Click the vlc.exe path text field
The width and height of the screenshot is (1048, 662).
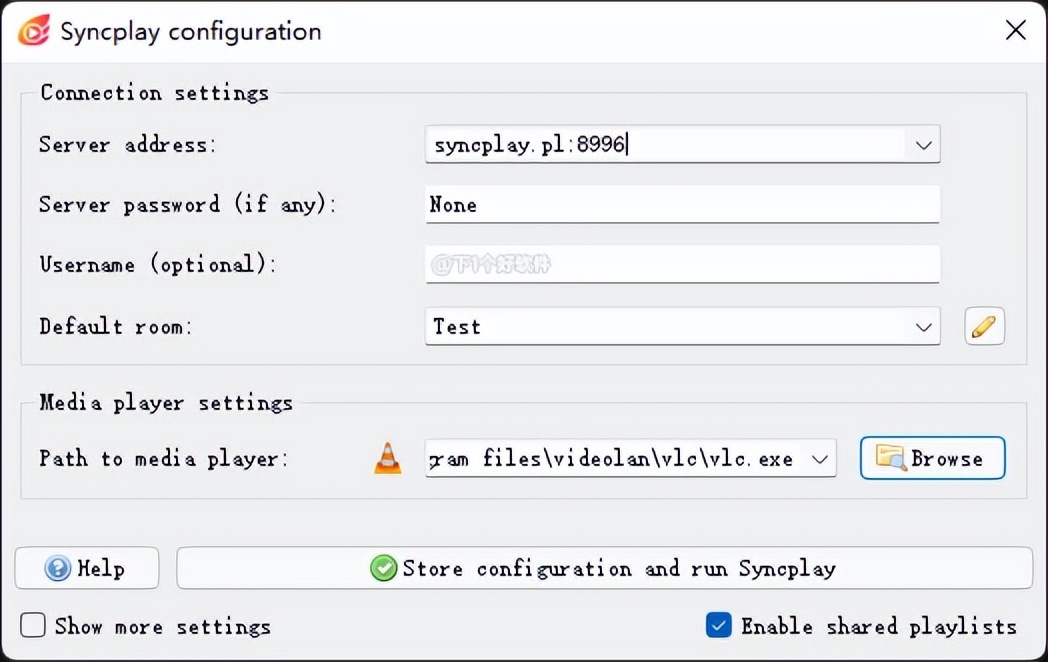pyautogui.click(x=612, y=459)
